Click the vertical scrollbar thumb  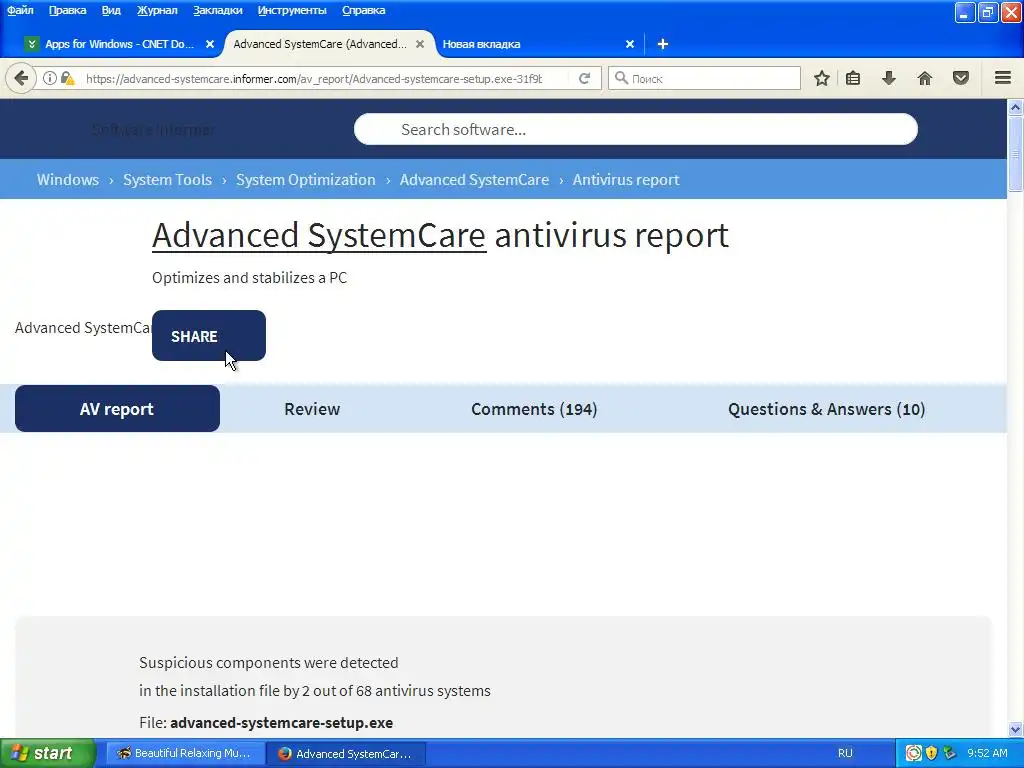pos(1016,154)
